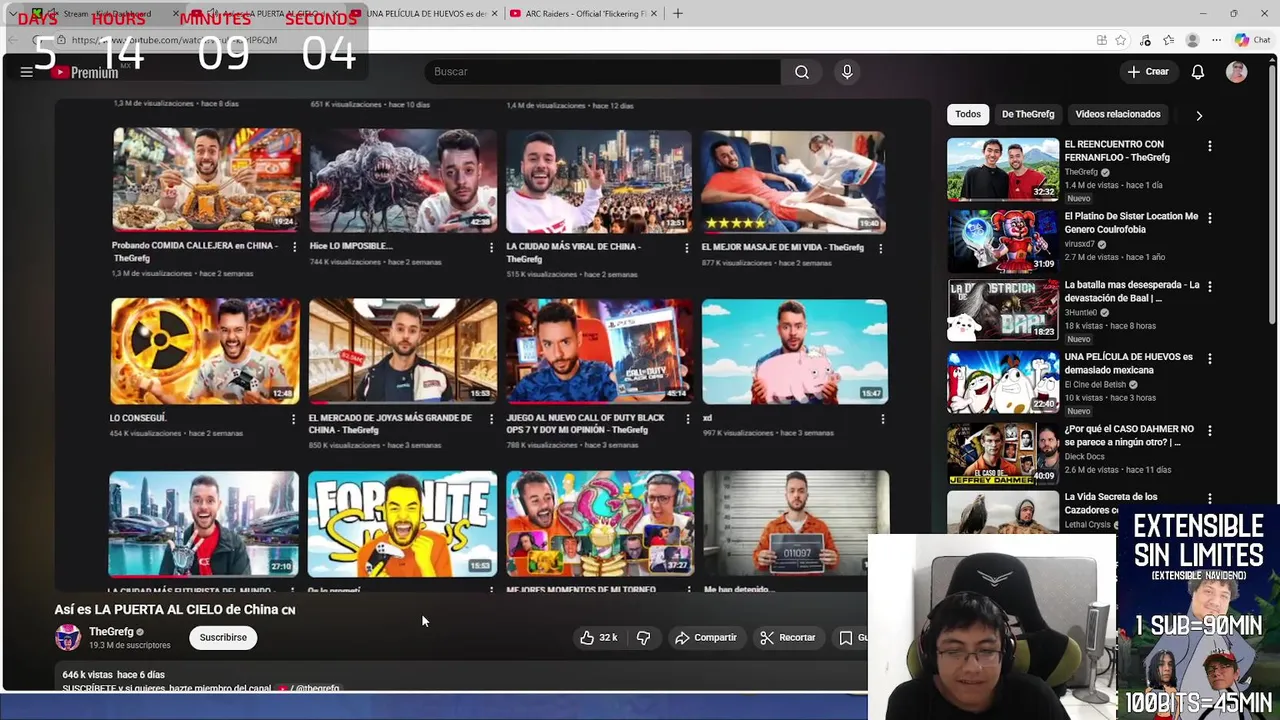Image resolution: width=1280 pixels, height=720 pixels.
Task: Start voice search with microphone icon
Action: (x=847, y=72)
